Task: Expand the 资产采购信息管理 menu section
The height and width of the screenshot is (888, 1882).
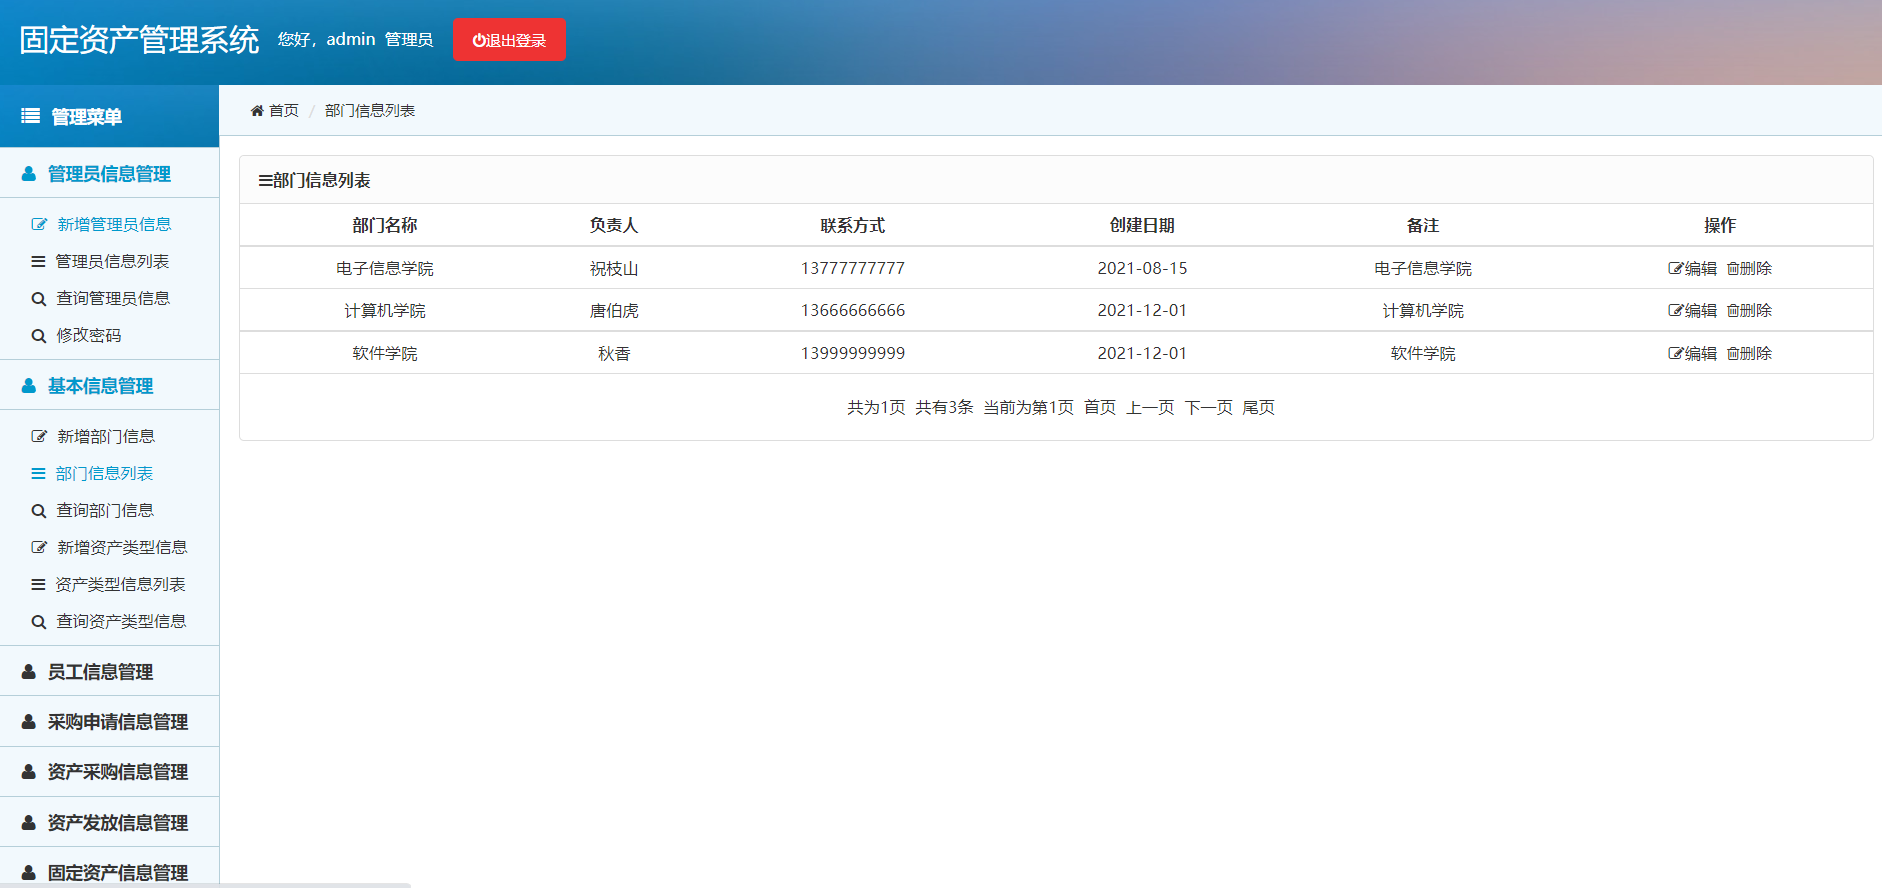Action: pyautogui.click(x=110, y=772)
